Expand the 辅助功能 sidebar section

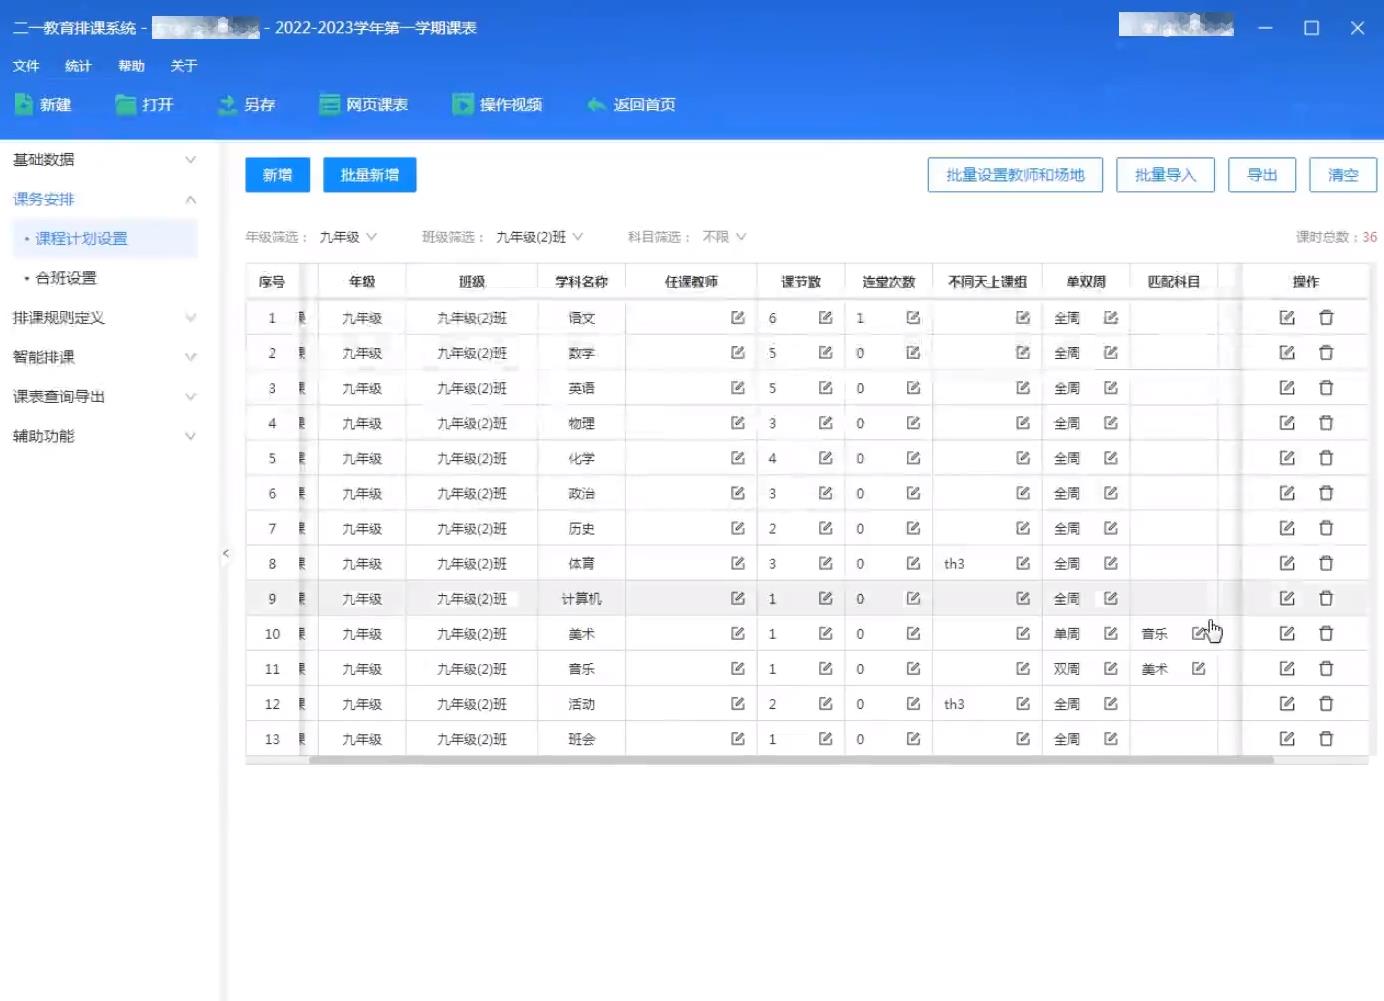click(x=104, y=436)
